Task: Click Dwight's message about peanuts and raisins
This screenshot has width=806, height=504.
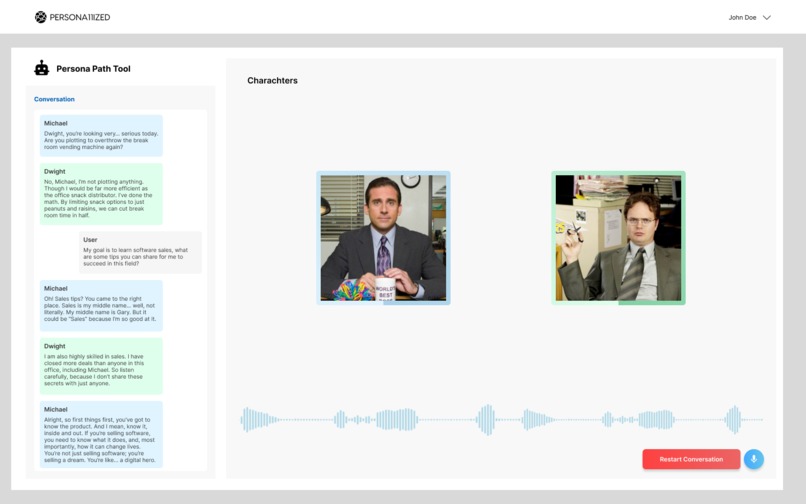Action: (x=101, y=194)
